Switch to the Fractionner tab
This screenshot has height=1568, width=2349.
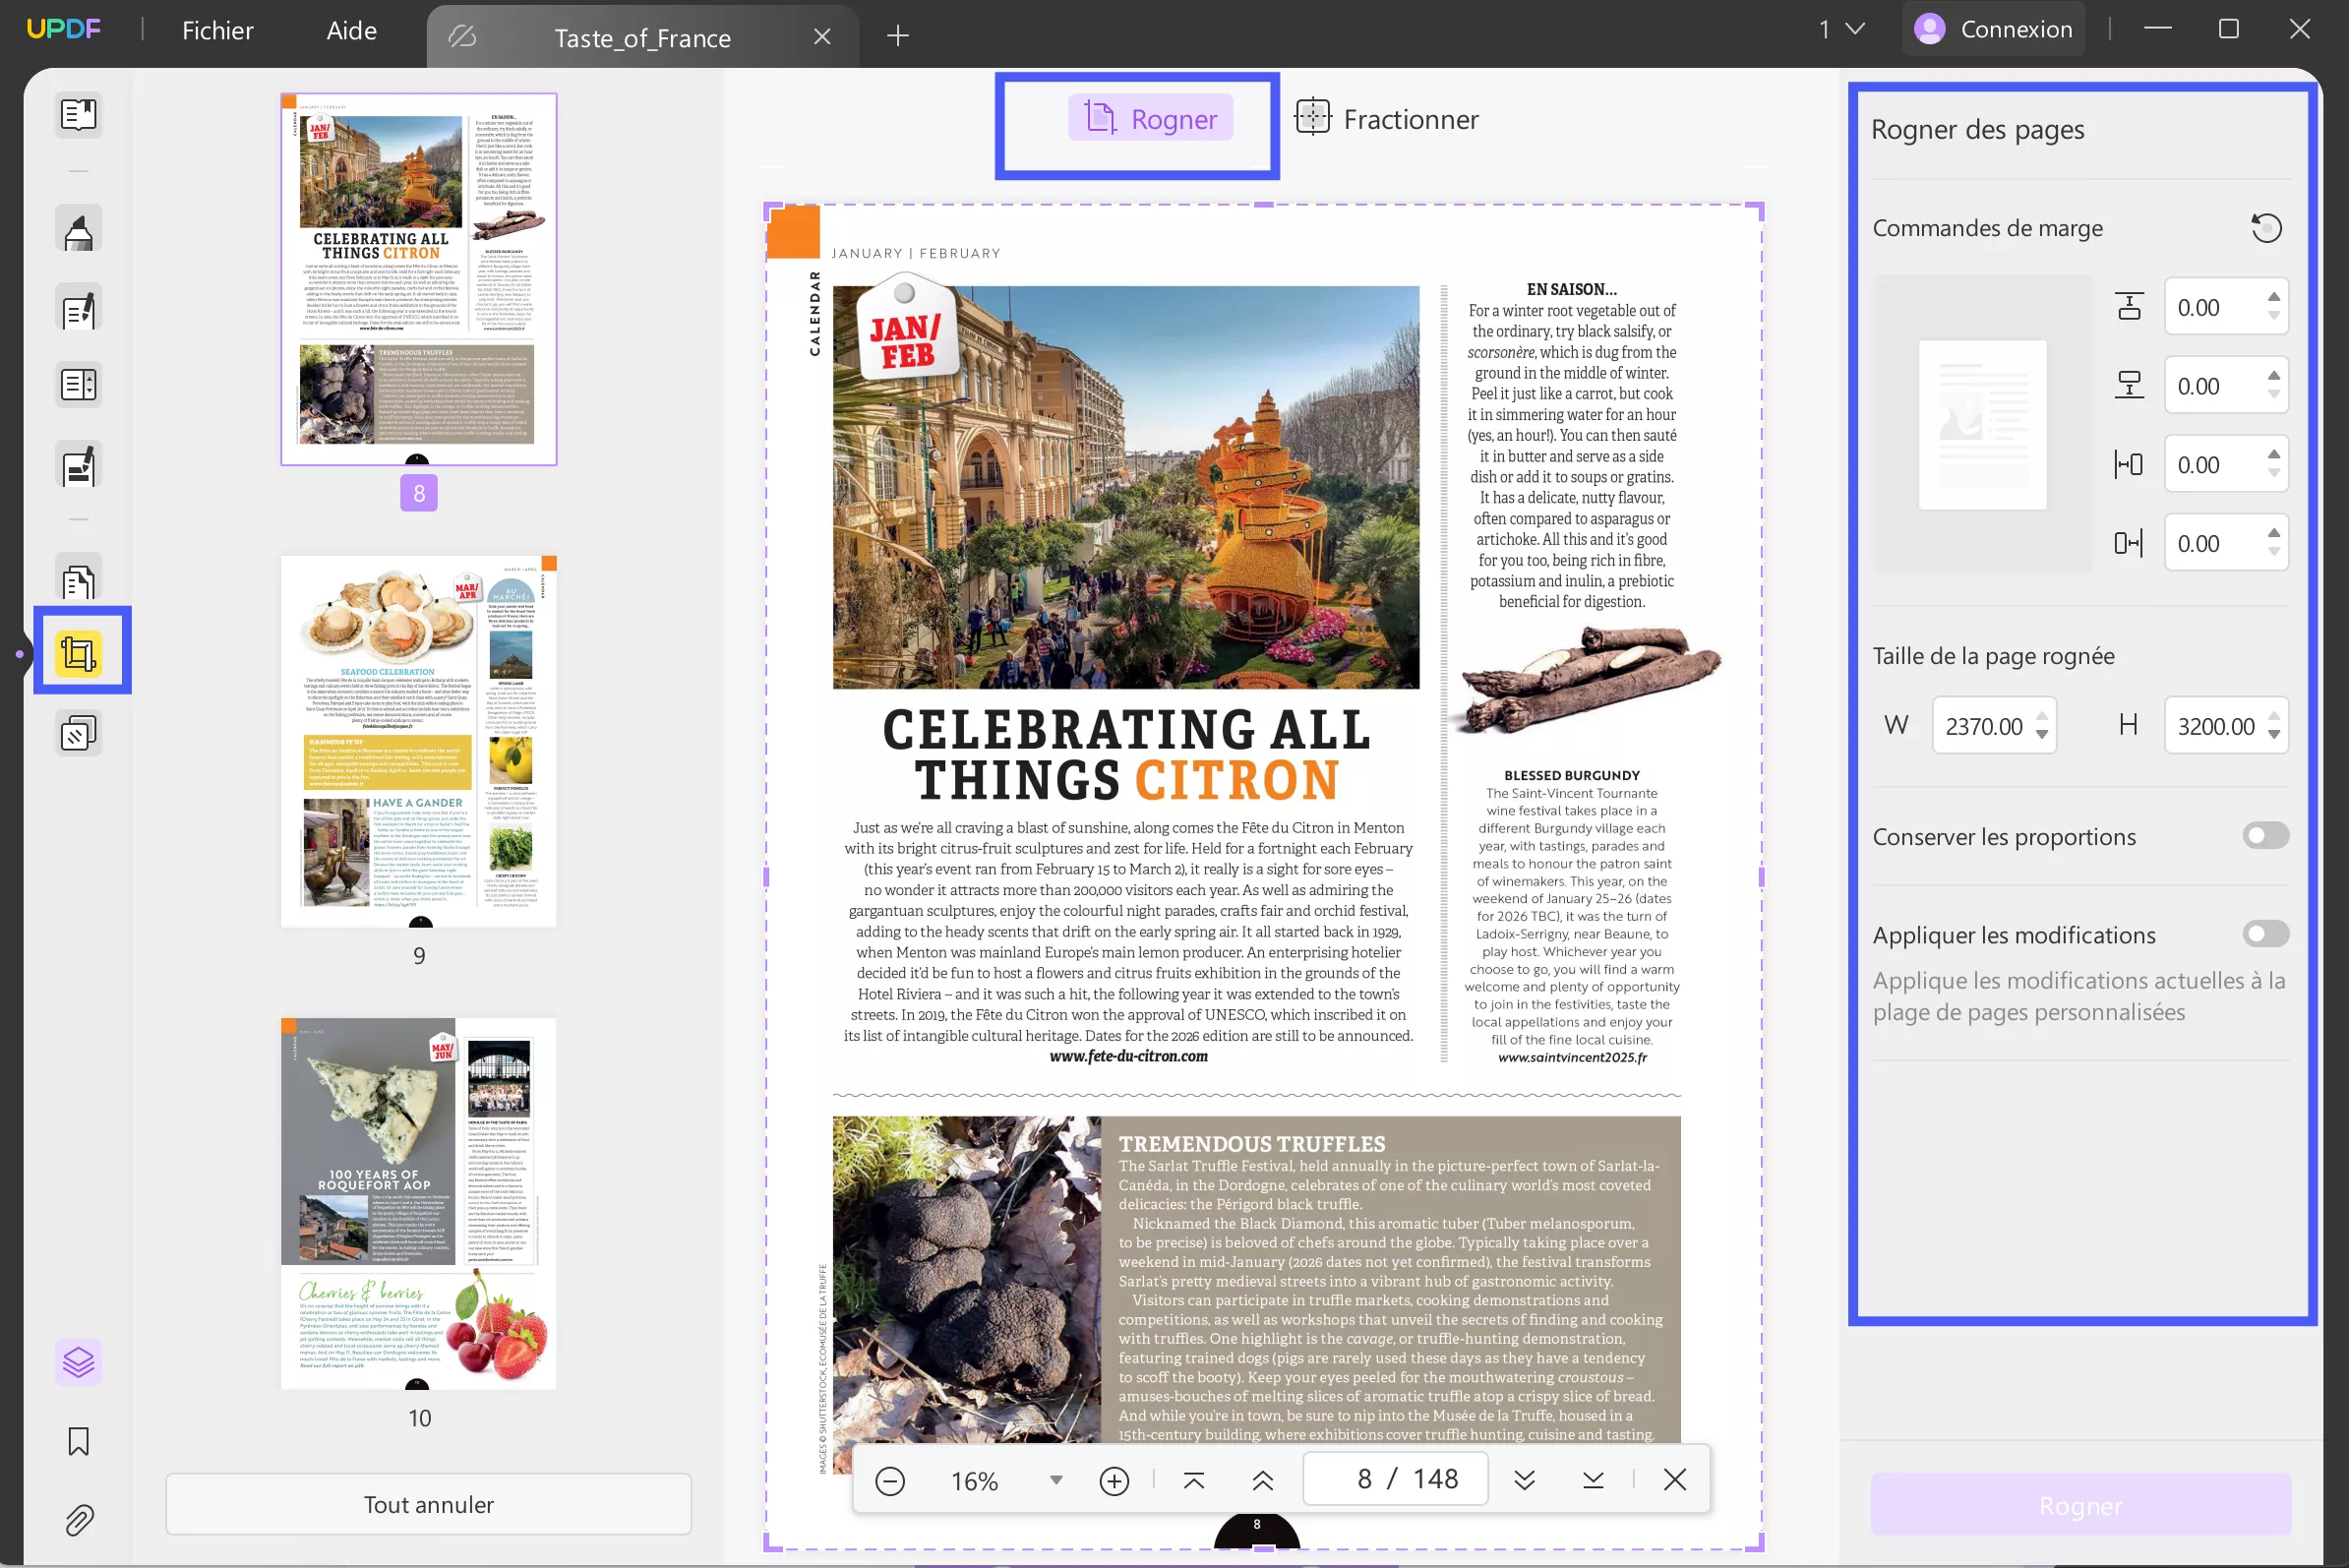tap(1386, 119)
